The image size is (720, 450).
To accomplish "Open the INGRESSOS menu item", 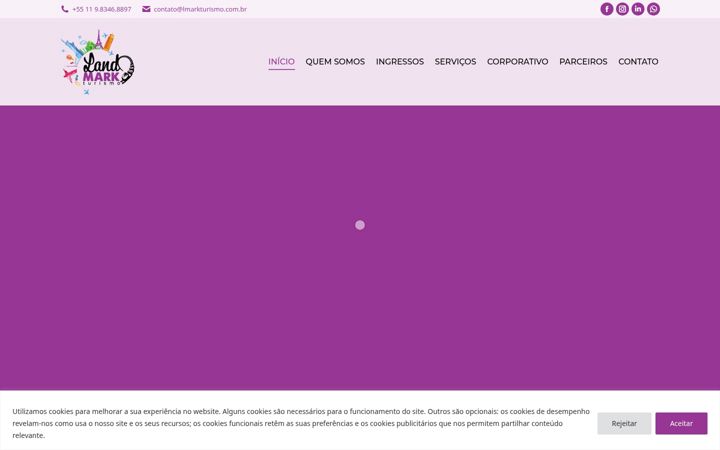I will pyautogui.click(x=400, y=62).
